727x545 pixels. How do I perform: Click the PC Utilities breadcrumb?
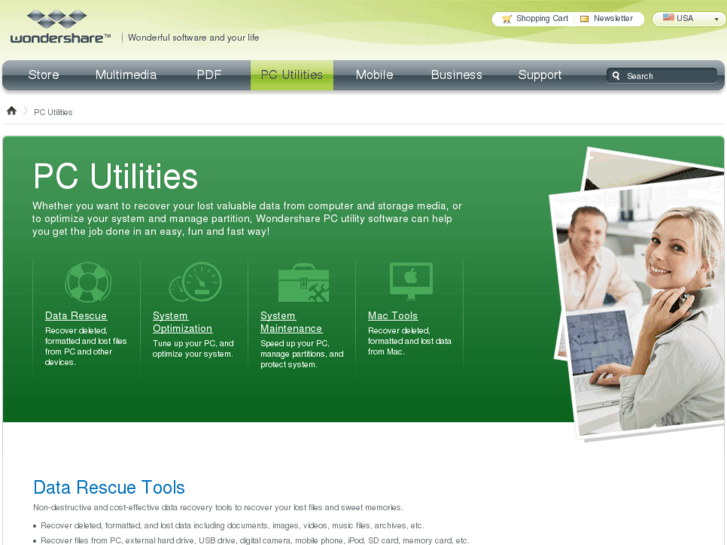point(53,112)
